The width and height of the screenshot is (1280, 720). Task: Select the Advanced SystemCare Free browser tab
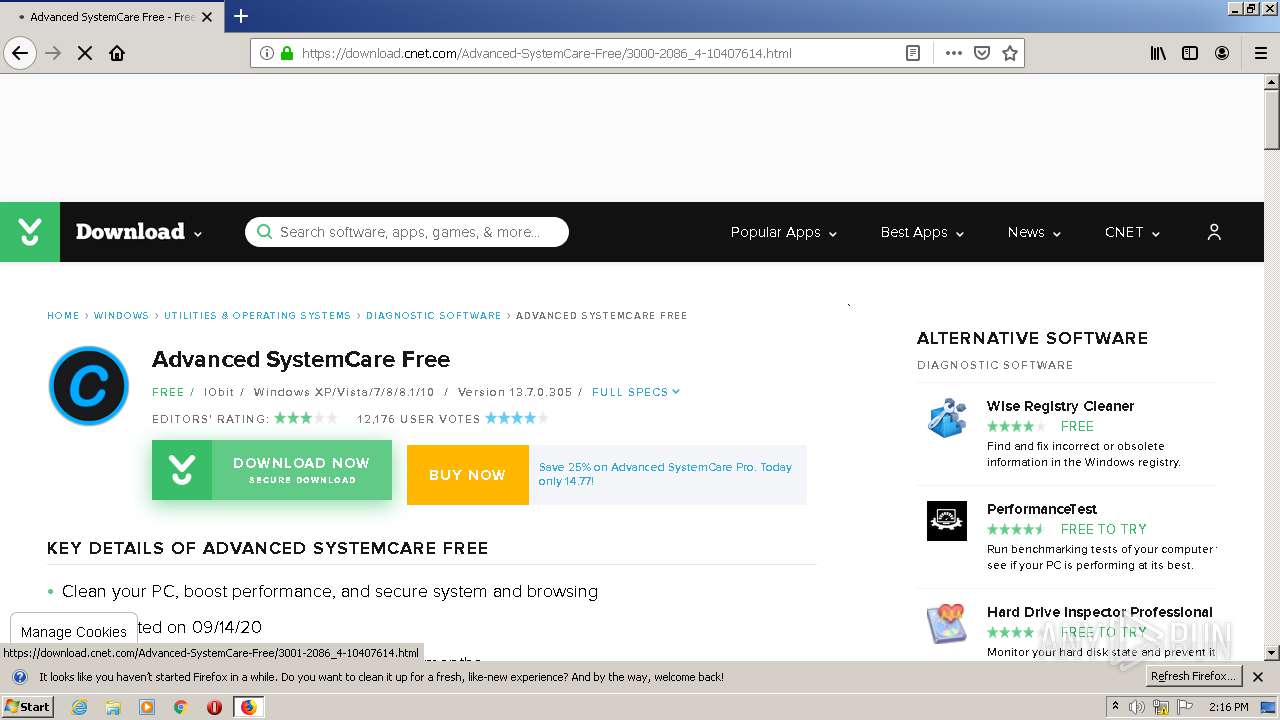(x=113, y=17)
